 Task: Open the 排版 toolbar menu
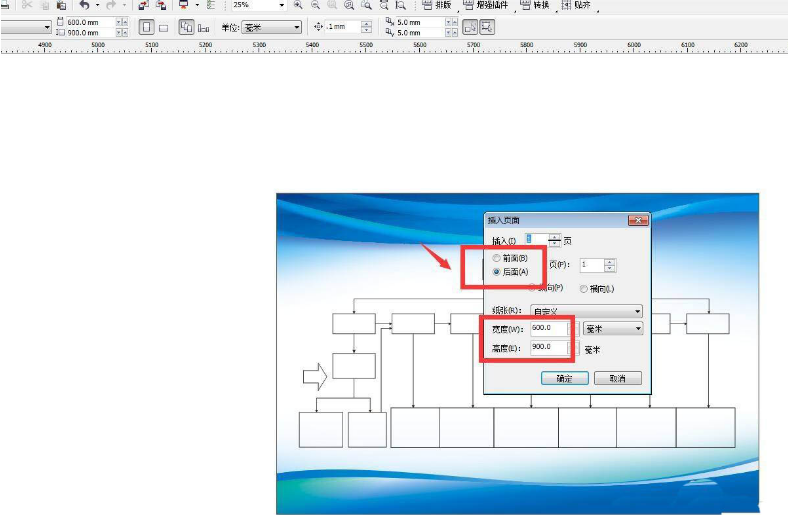coord(437,5)
